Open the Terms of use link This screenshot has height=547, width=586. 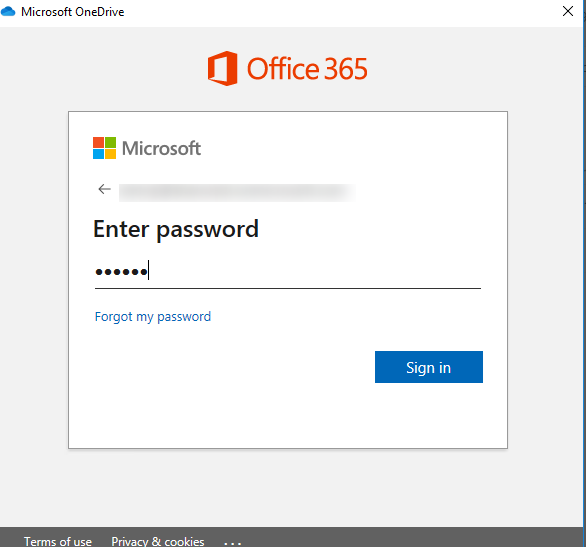(x=58, y=541)
